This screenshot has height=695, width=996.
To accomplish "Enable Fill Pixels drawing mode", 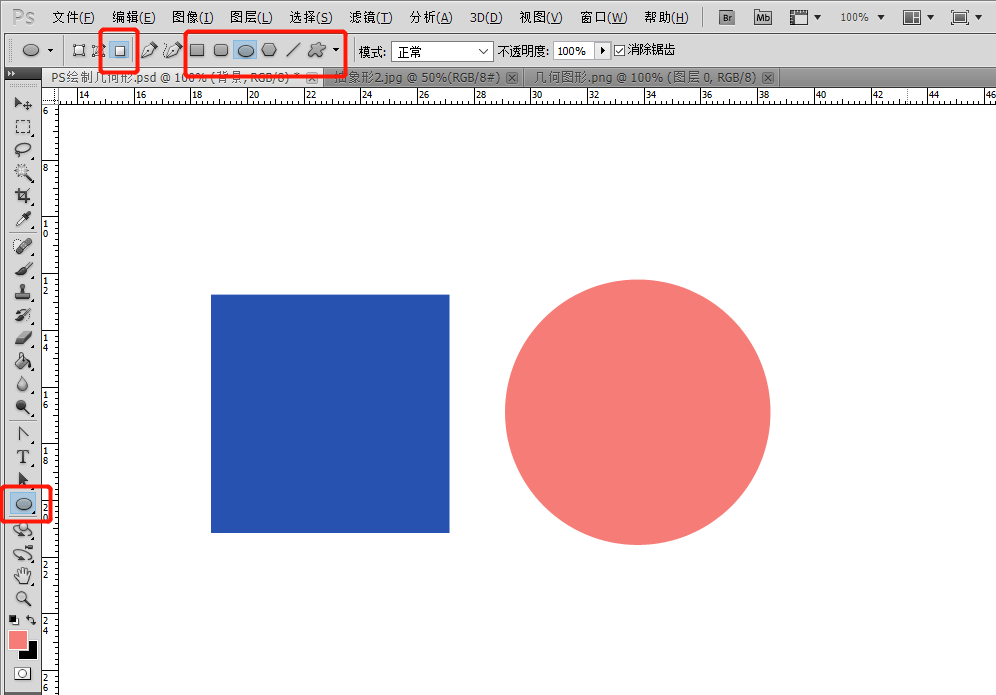I will coord(119,50).
